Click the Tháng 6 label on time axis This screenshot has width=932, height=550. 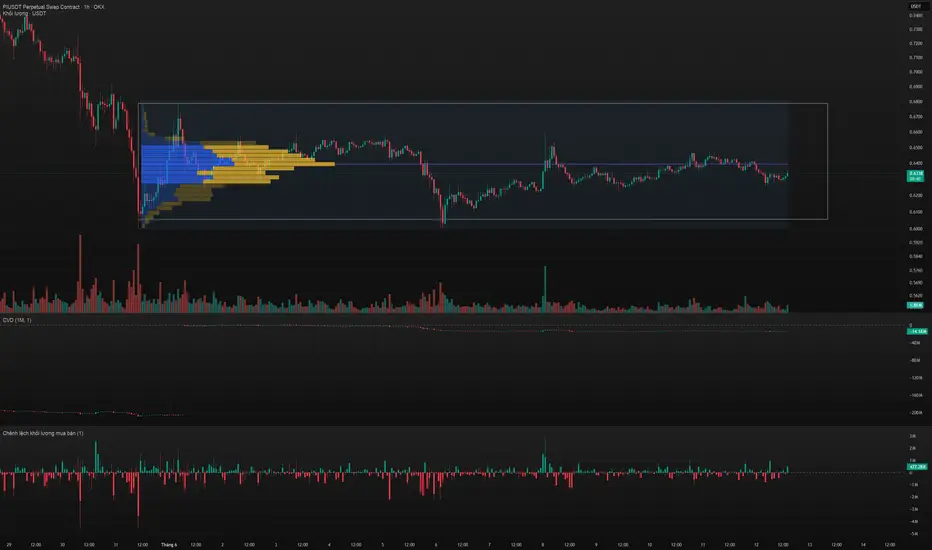pyautogui.click(x=169, y=545)
